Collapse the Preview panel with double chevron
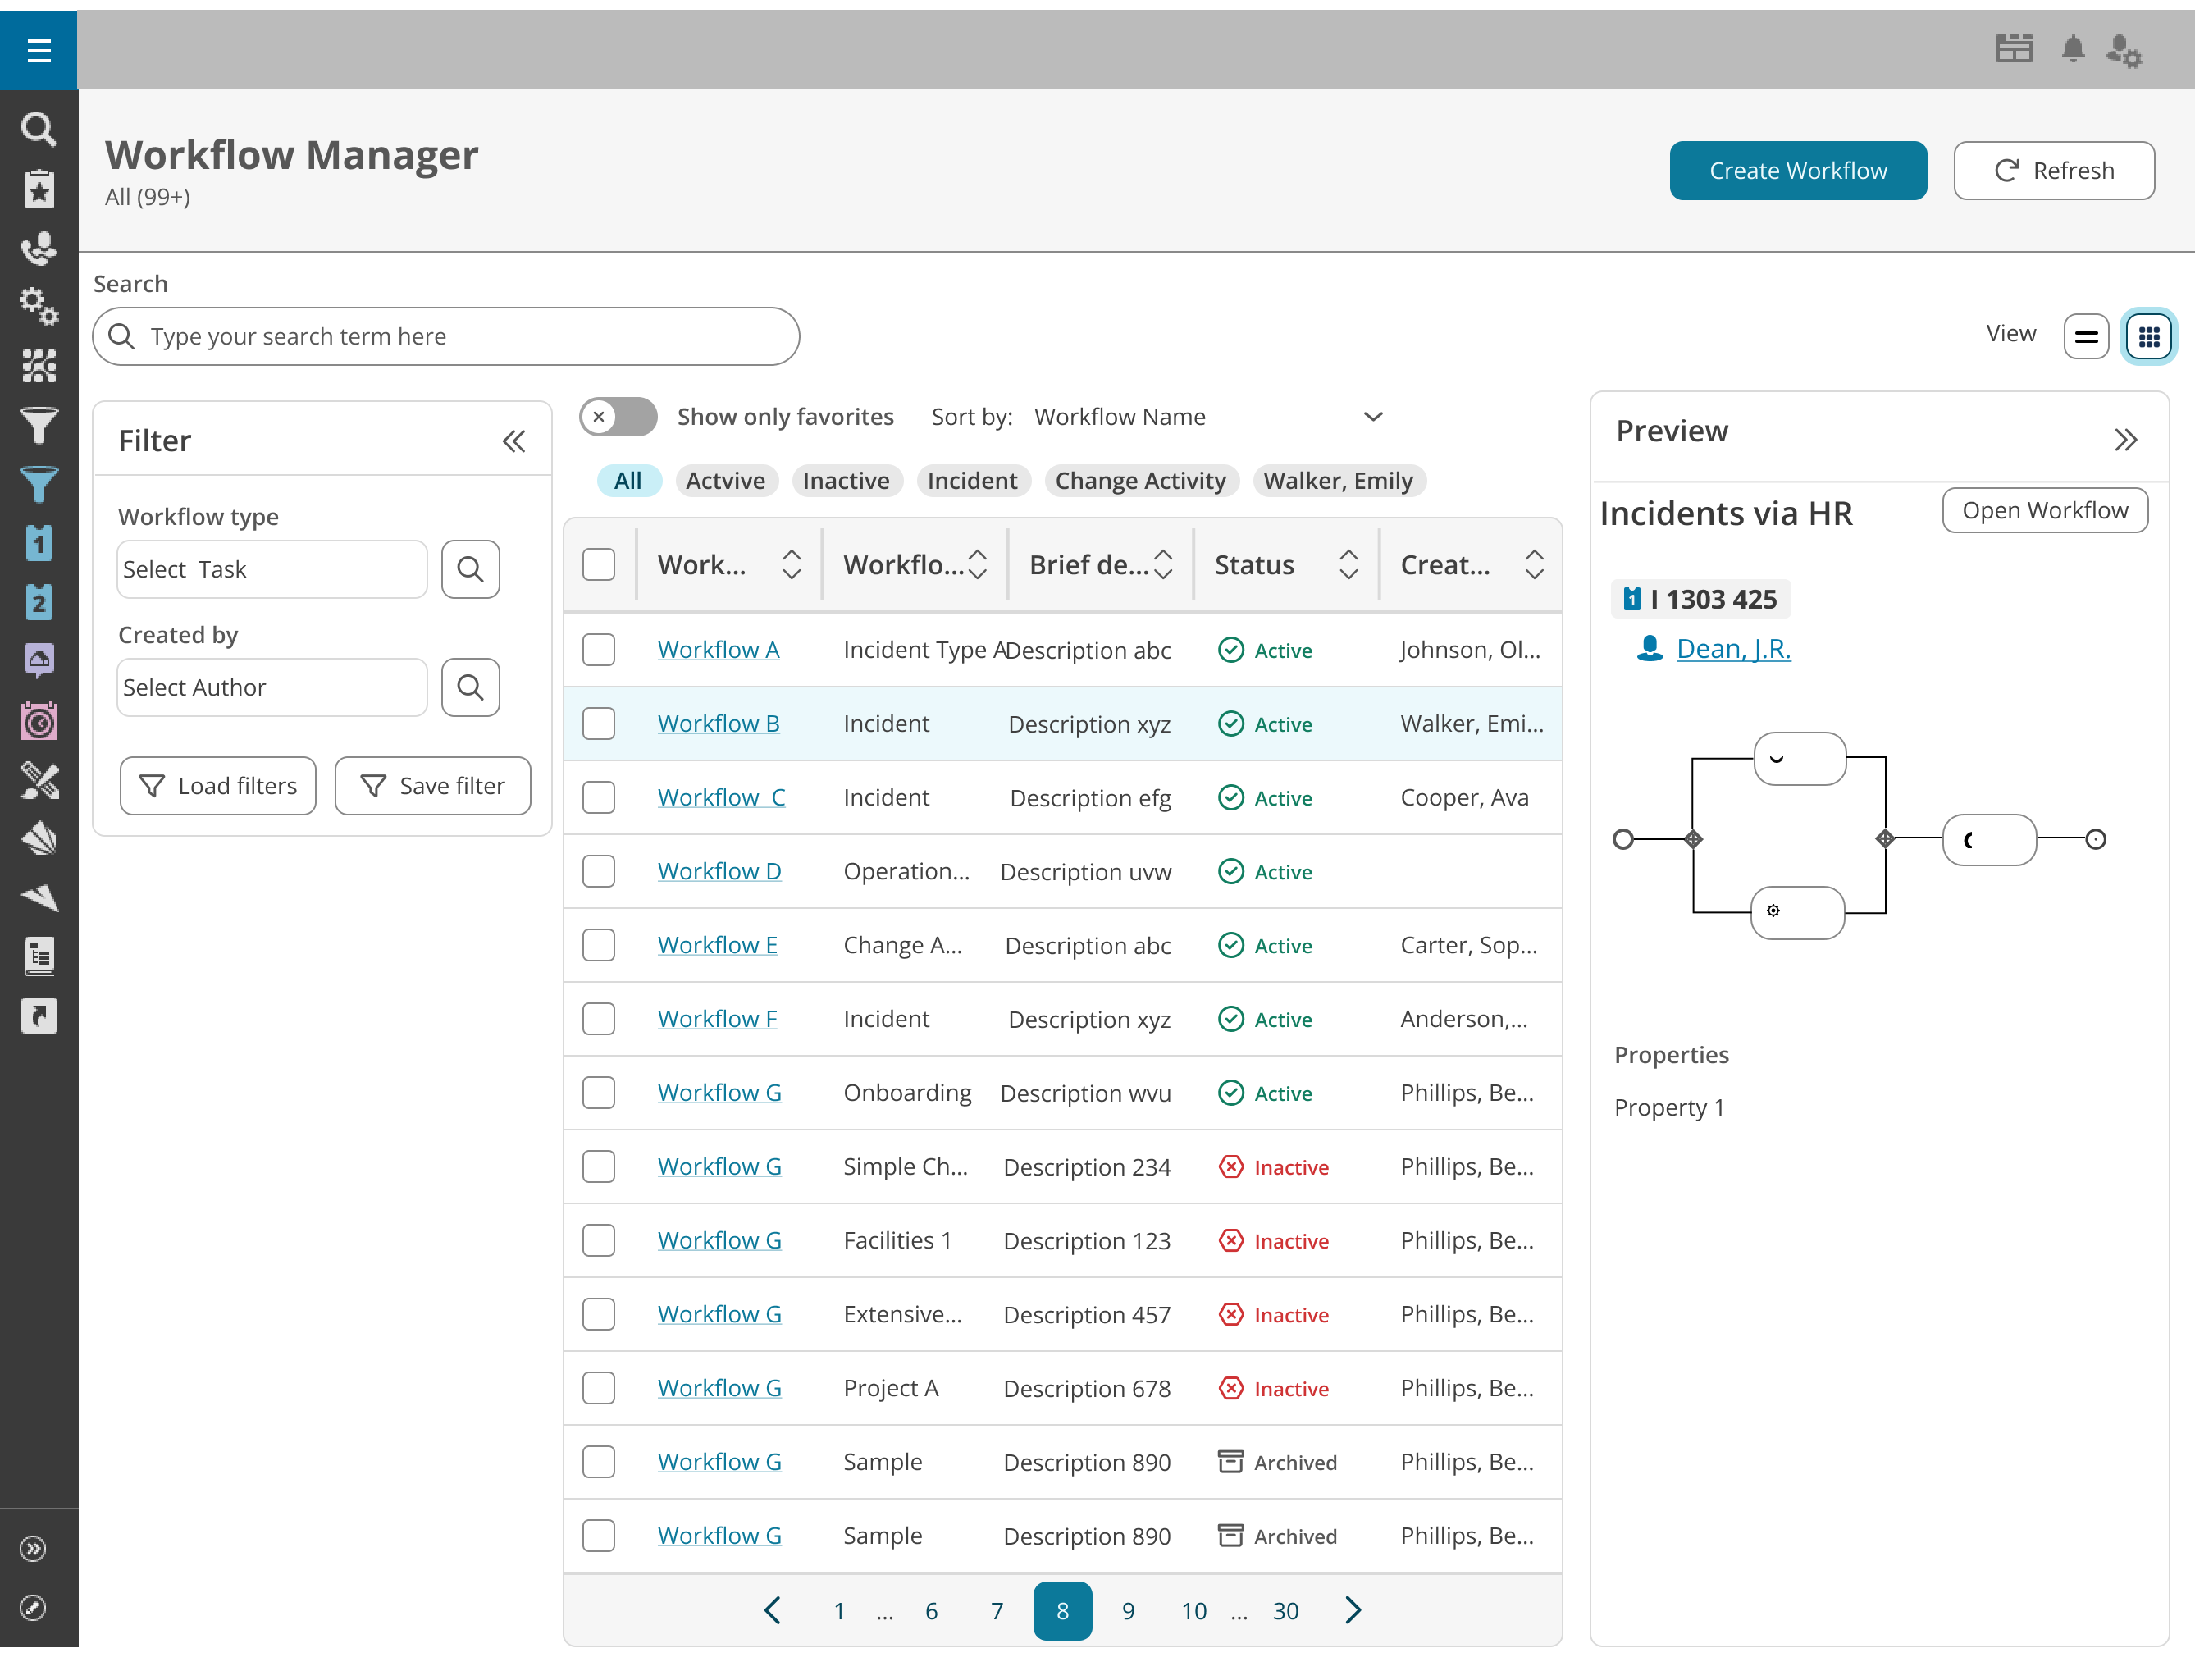Screen dimensions: 2195x1680 pyautogui.click(x=2126, y=439)
